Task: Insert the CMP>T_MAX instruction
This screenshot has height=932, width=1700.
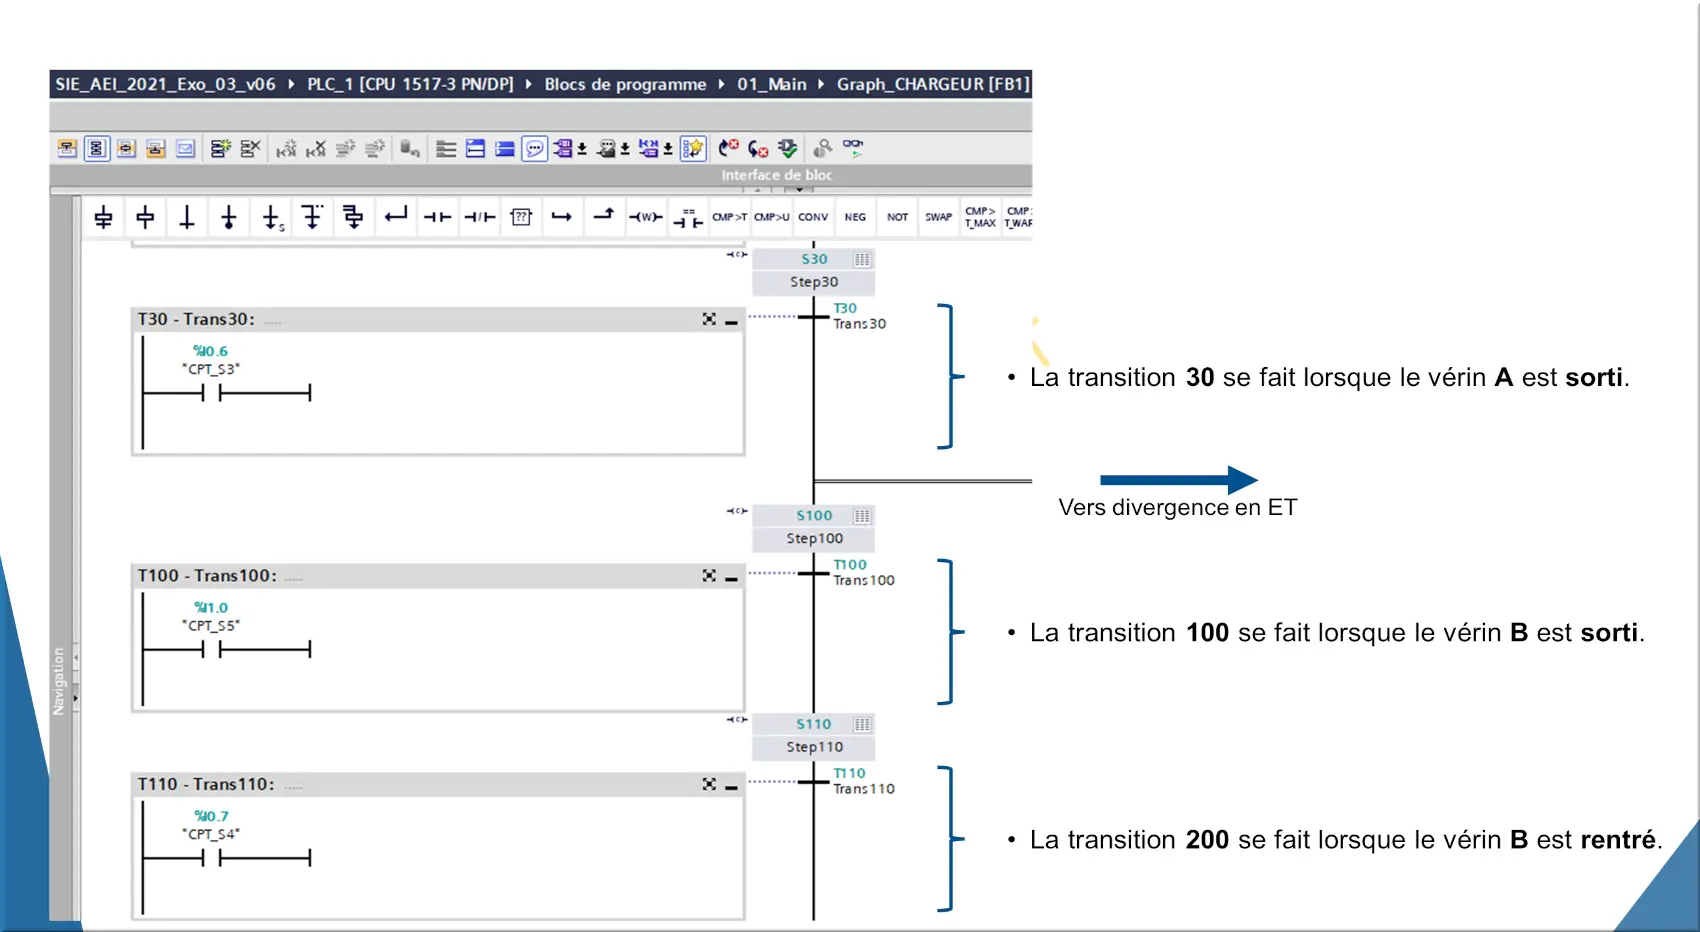Action: (x=980, y=217)
